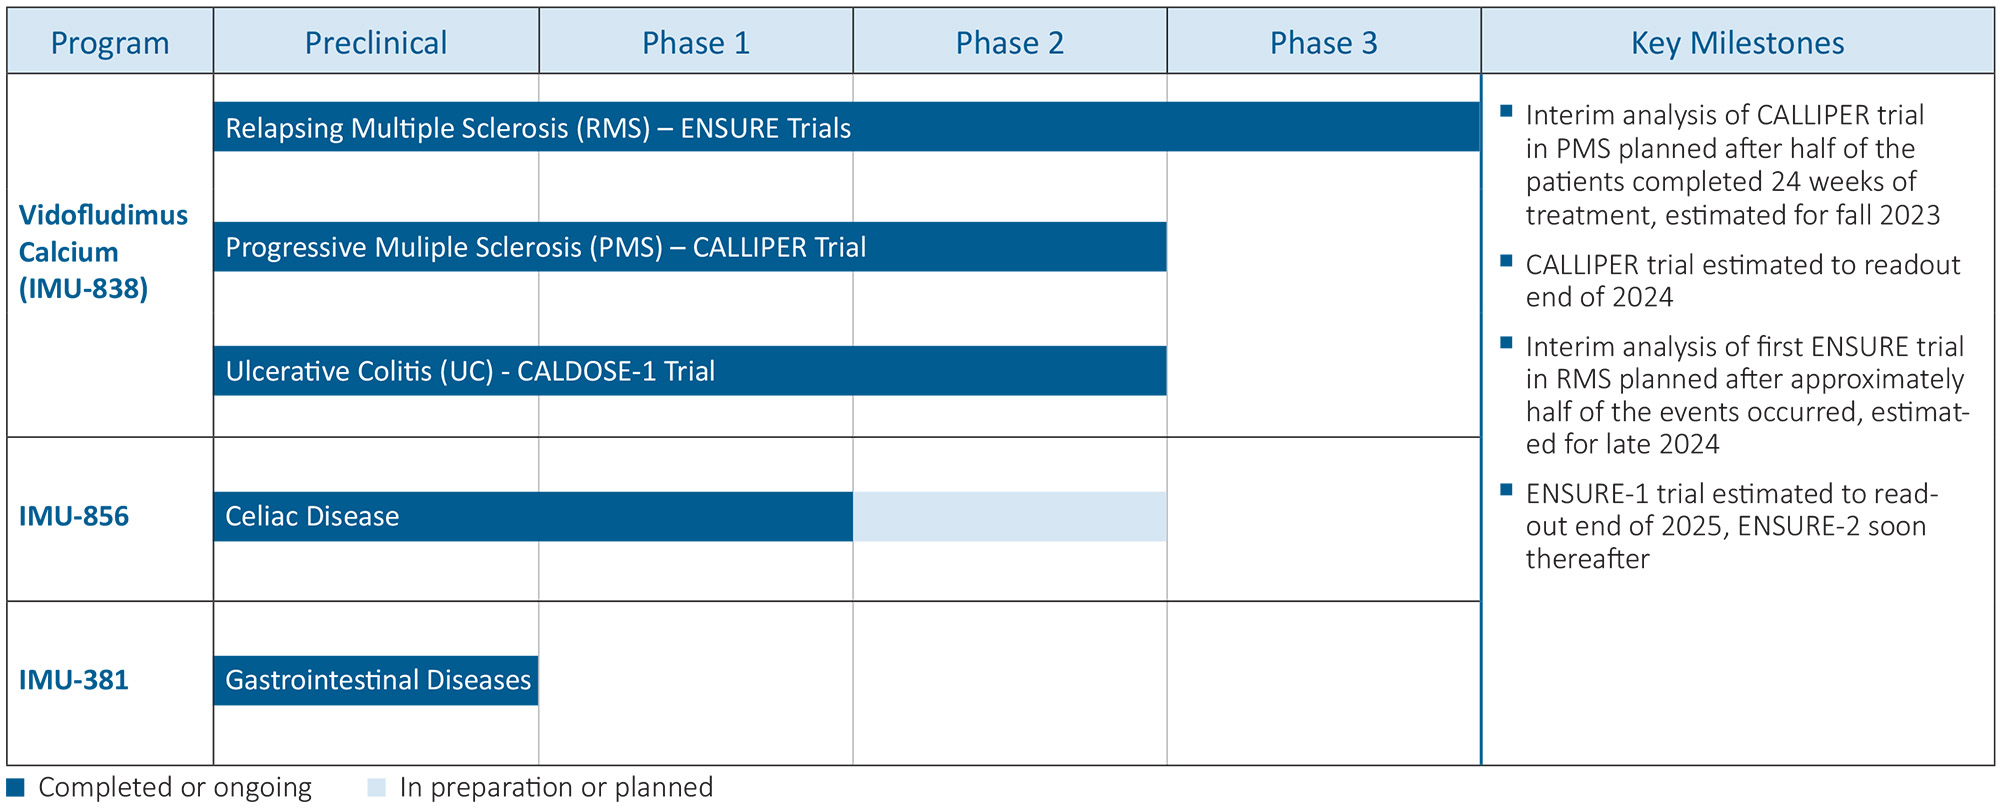Click the Relapsing Multiple Sclerosis ENSURE Trials bar

point(846,127)
